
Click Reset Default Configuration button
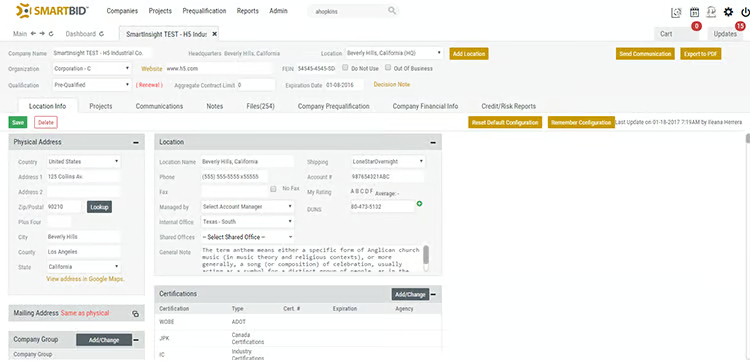pos(505,122)
